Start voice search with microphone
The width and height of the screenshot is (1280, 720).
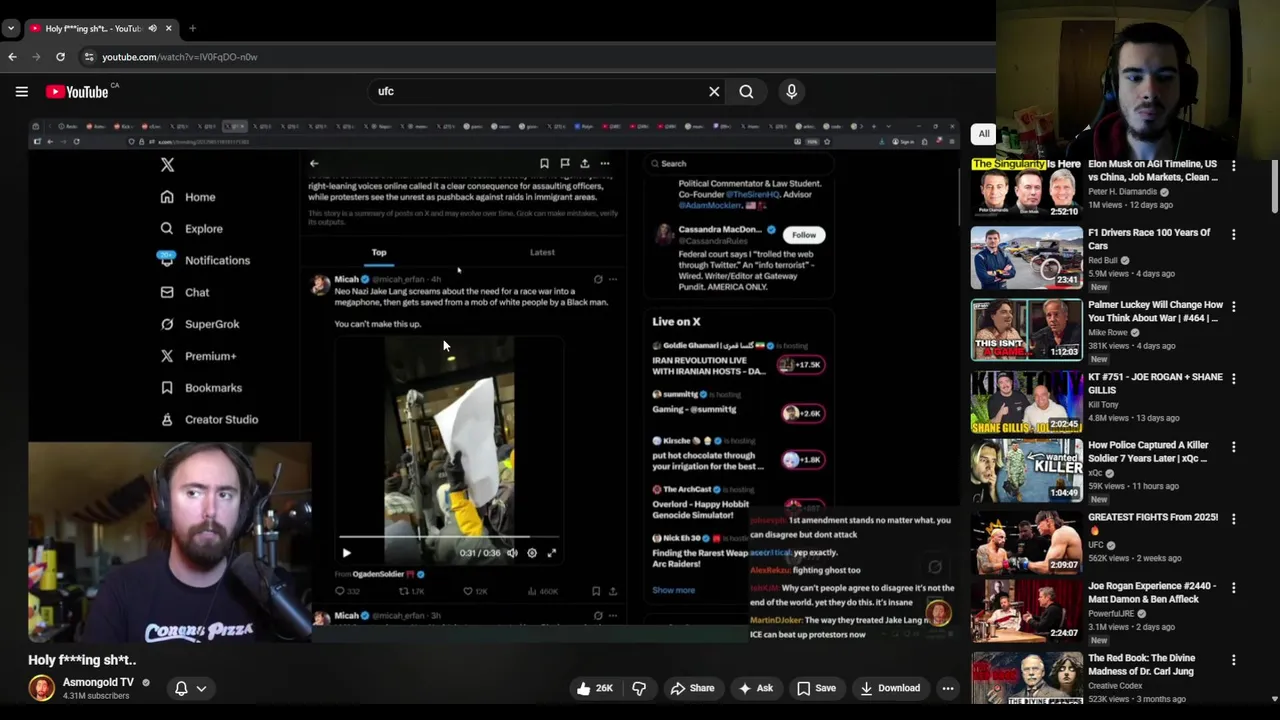(791, 91)
